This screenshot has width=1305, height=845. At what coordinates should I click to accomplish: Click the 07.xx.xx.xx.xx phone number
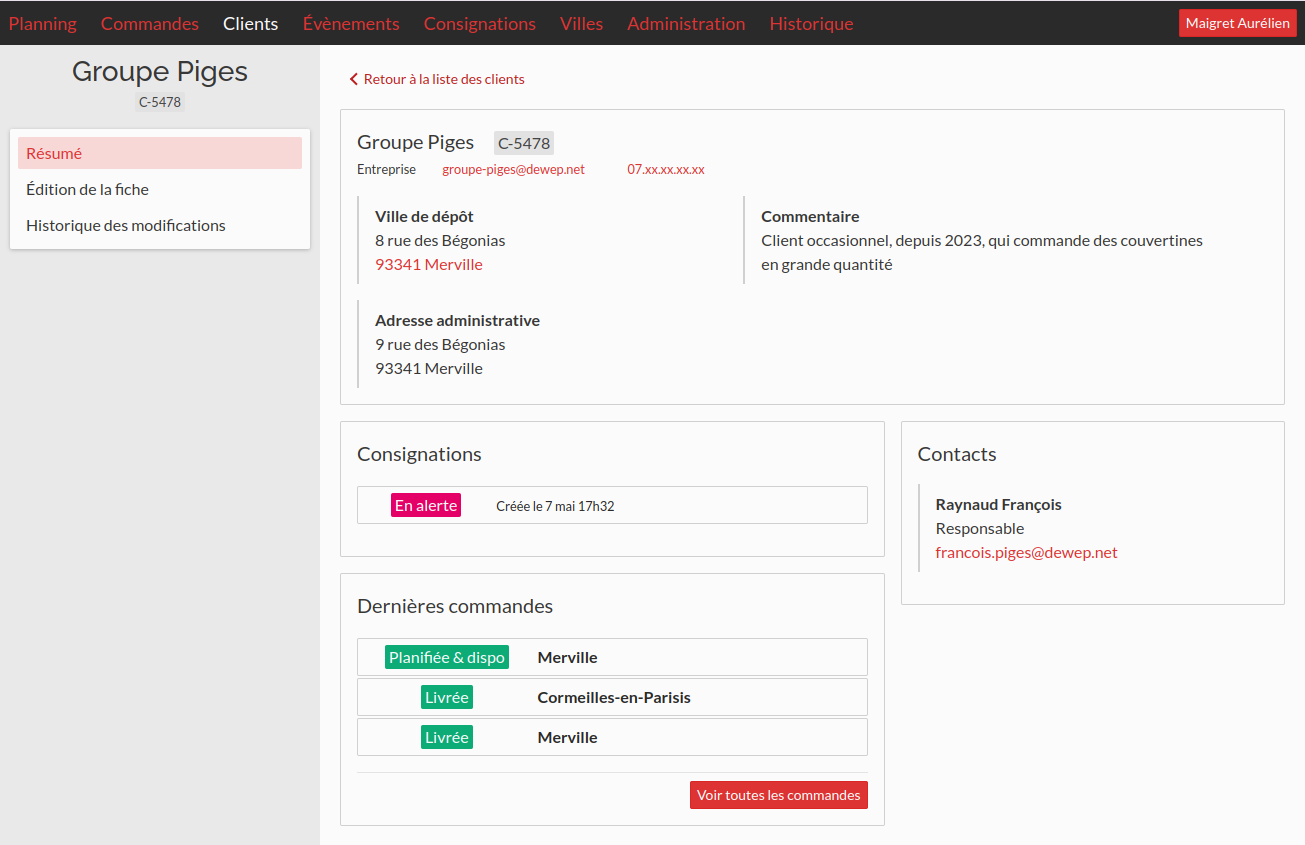click(666, 170)
